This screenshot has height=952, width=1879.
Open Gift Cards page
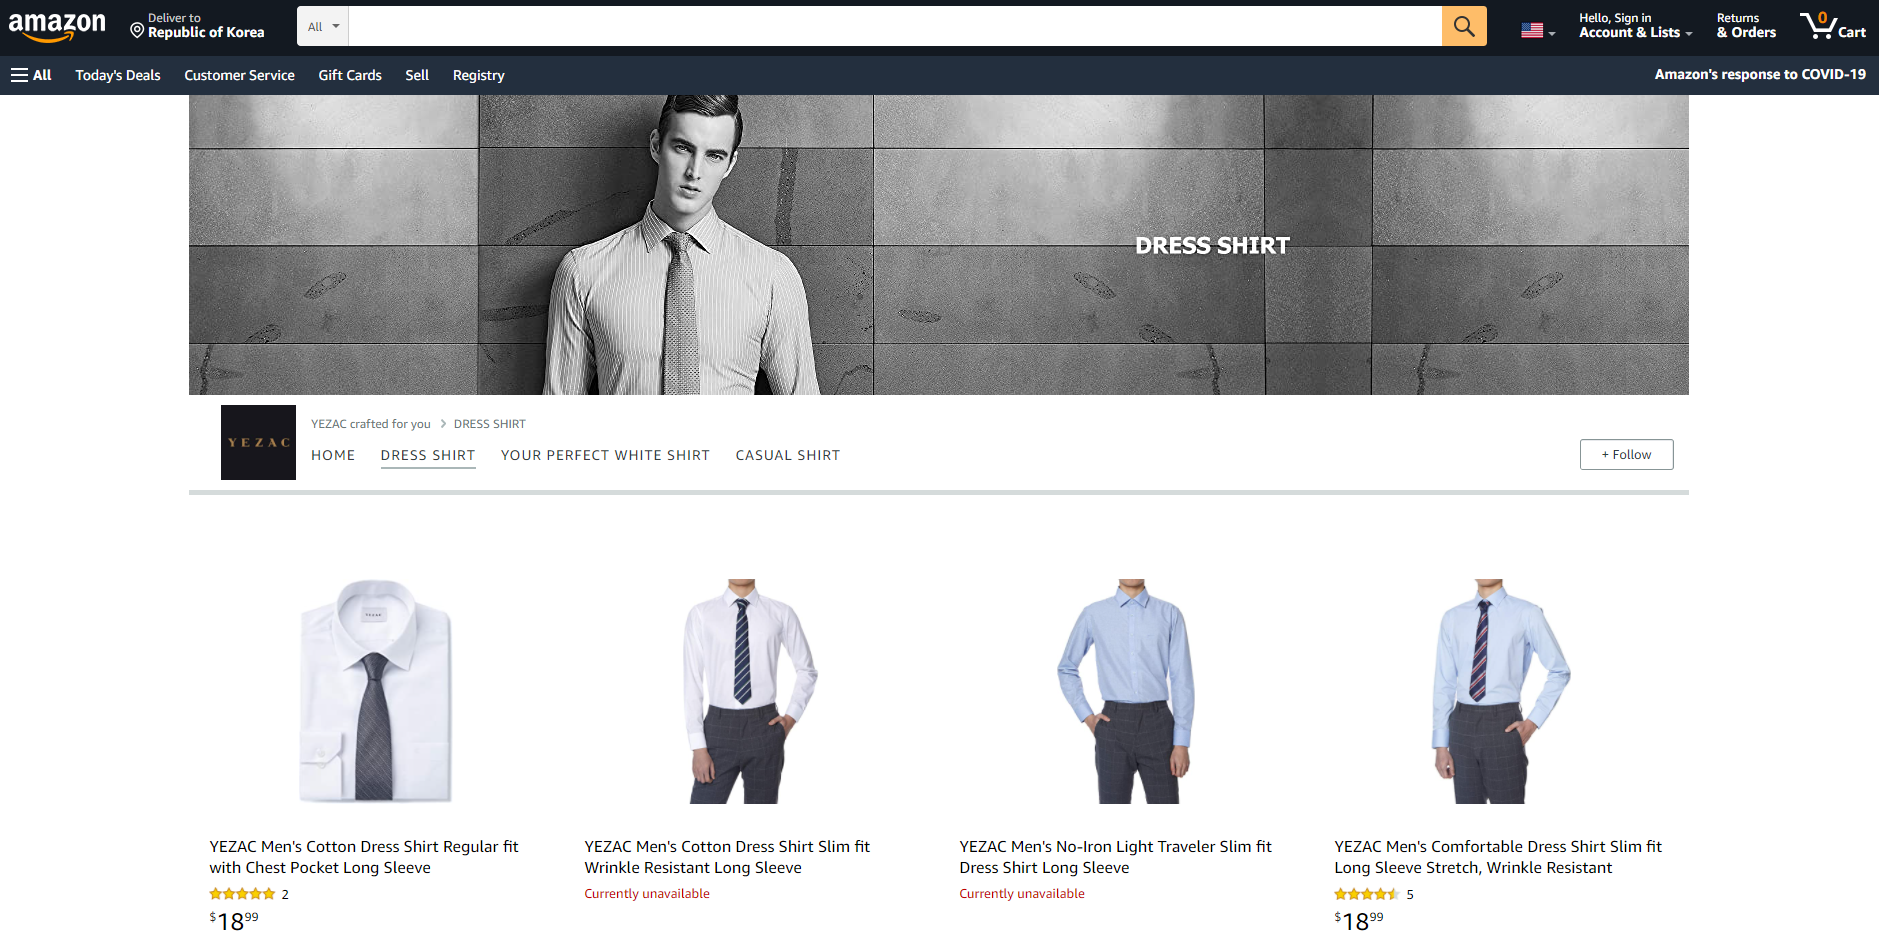[350, 75]
